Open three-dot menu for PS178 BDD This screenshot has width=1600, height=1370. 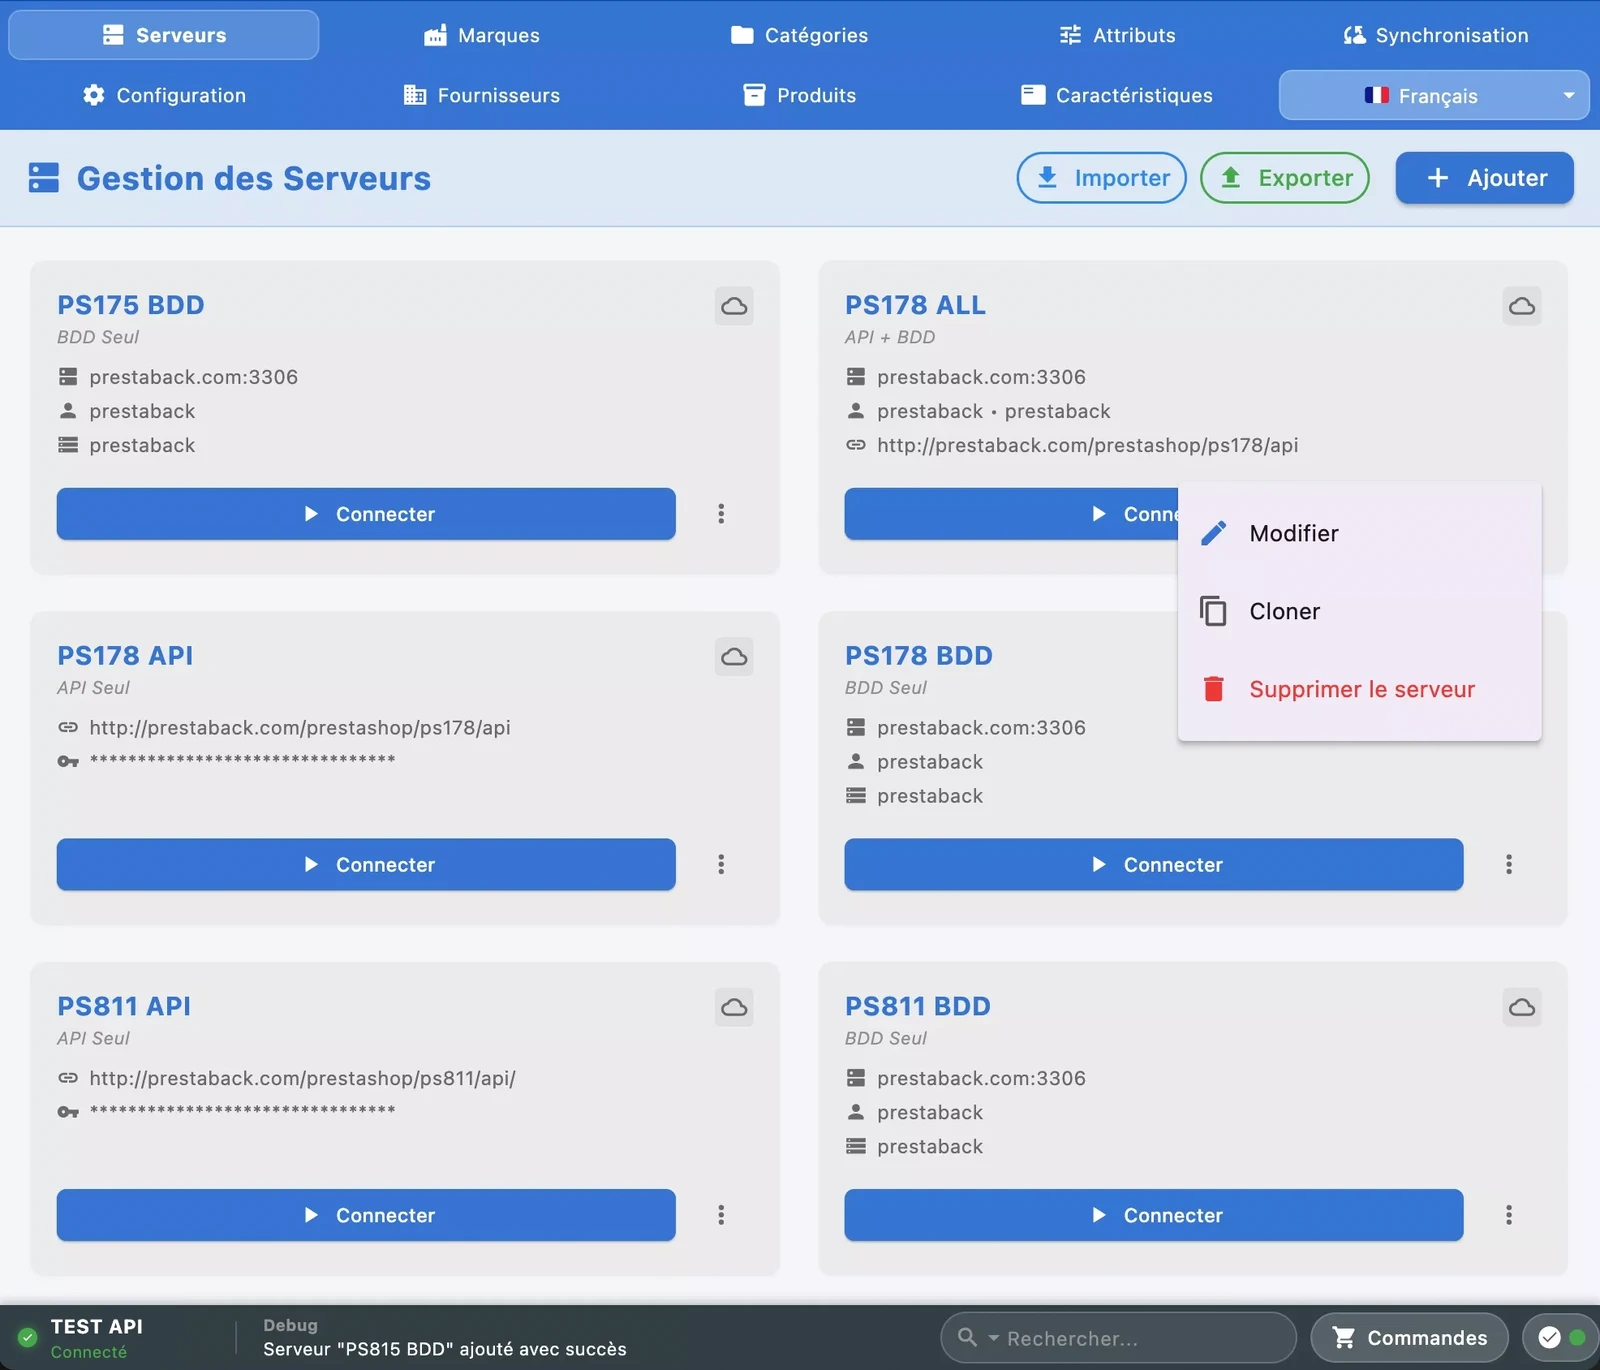1509,865
